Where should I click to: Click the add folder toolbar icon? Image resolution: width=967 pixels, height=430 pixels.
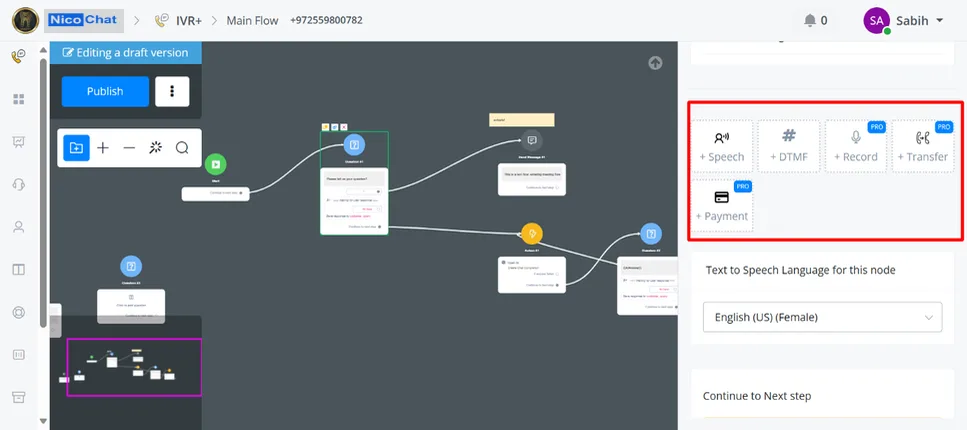pos(76,147)
